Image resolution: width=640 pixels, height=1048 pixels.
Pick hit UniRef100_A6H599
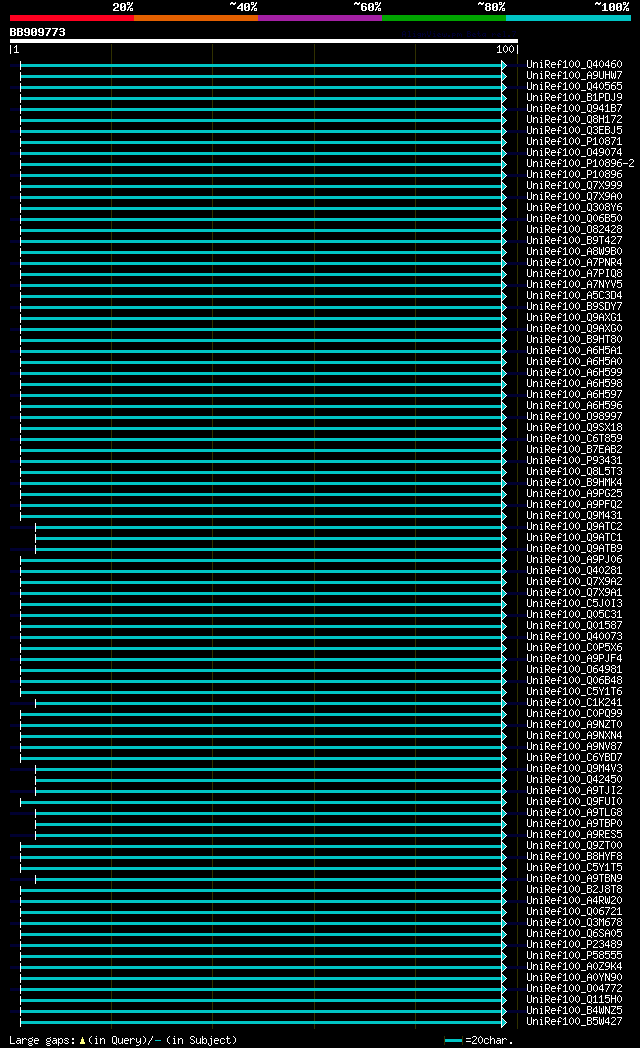pos(574,373)
